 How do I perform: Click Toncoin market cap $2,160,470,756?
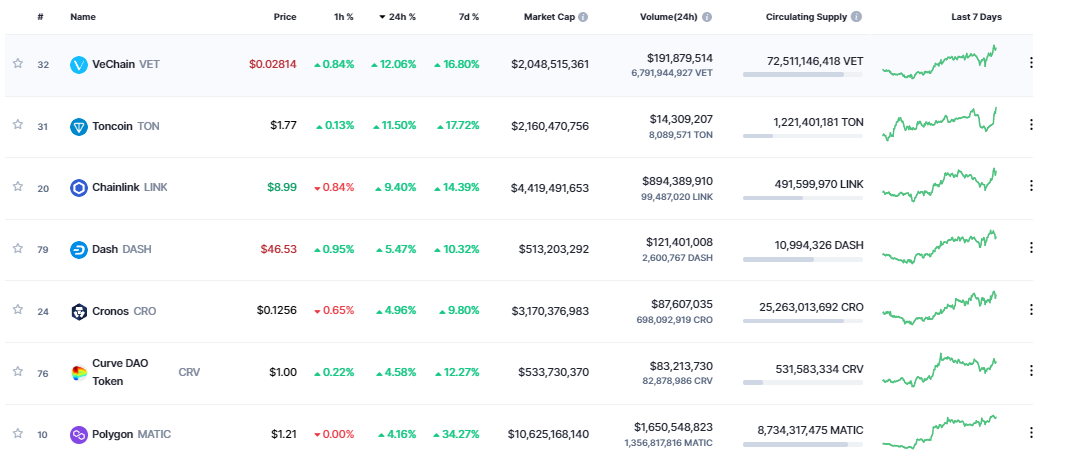[549, 125]
